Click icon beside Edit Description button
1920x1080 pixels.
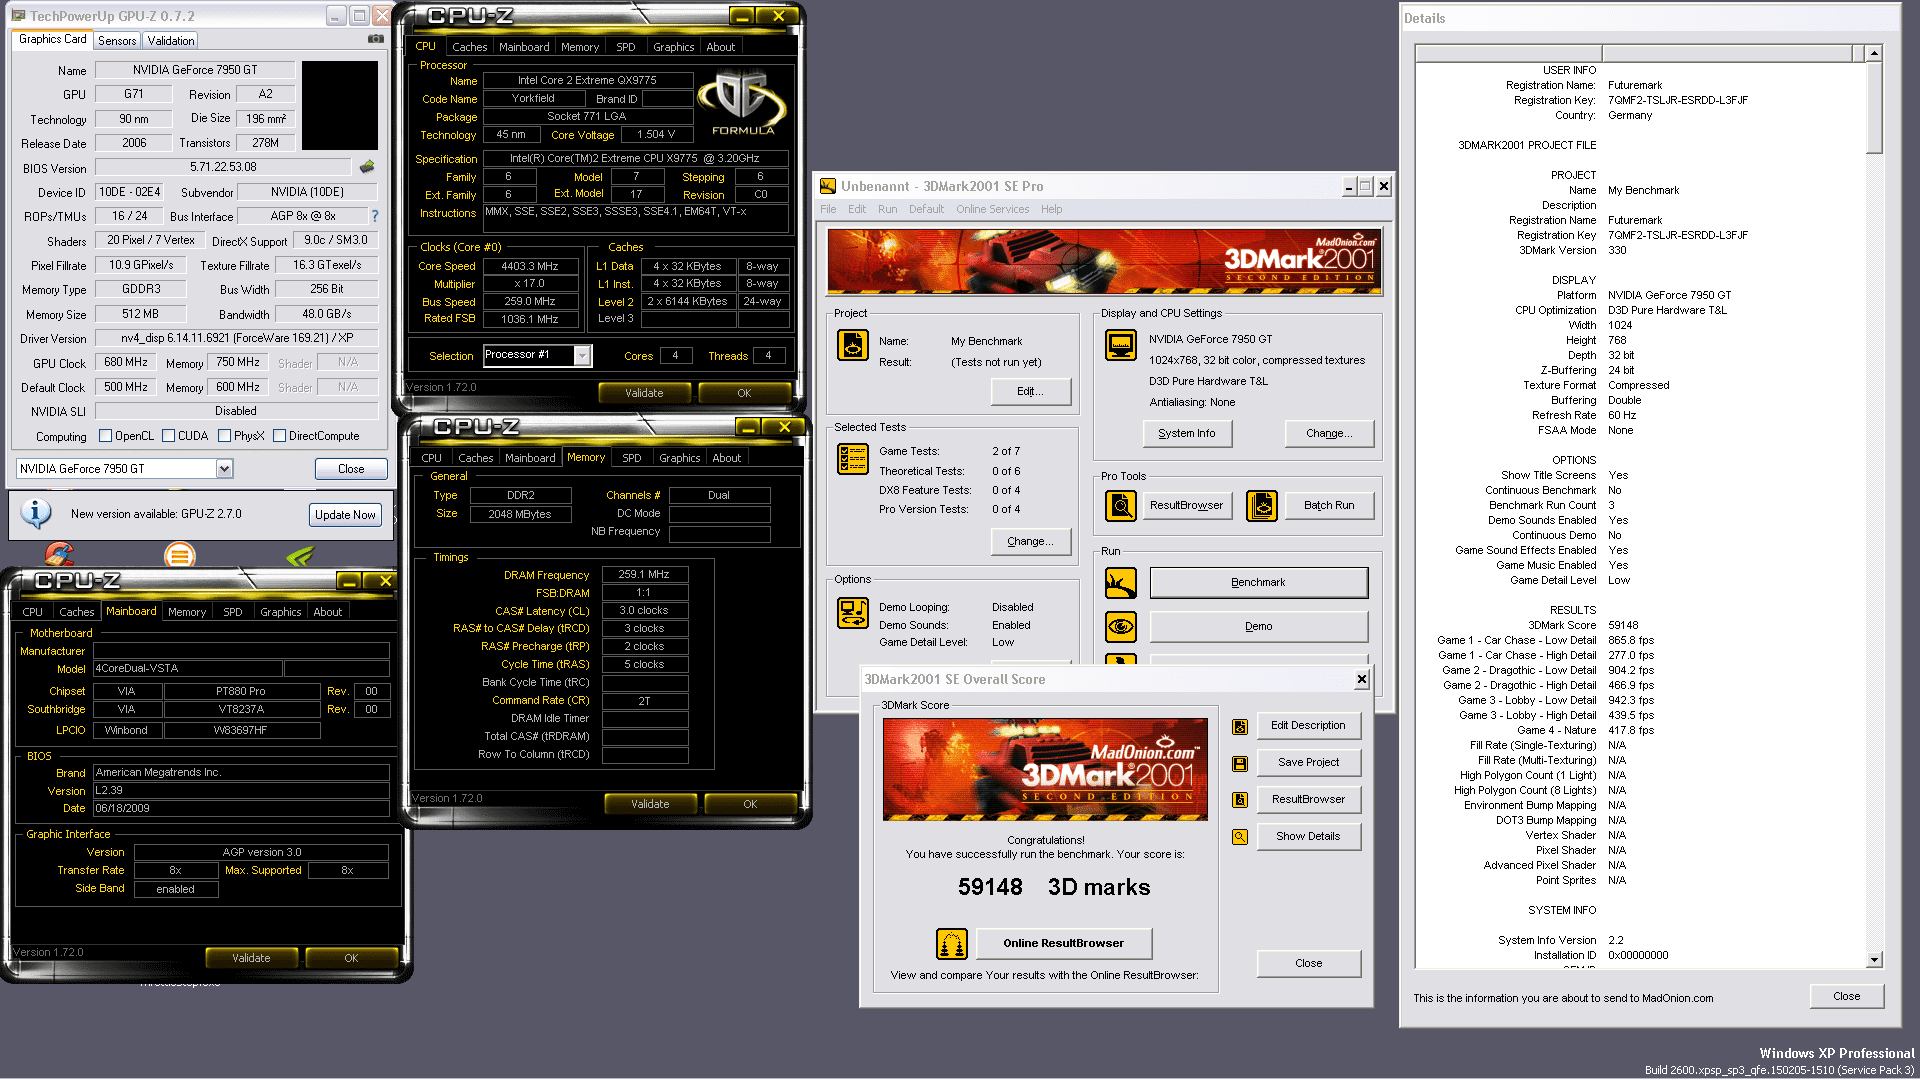pos(1240,727)
